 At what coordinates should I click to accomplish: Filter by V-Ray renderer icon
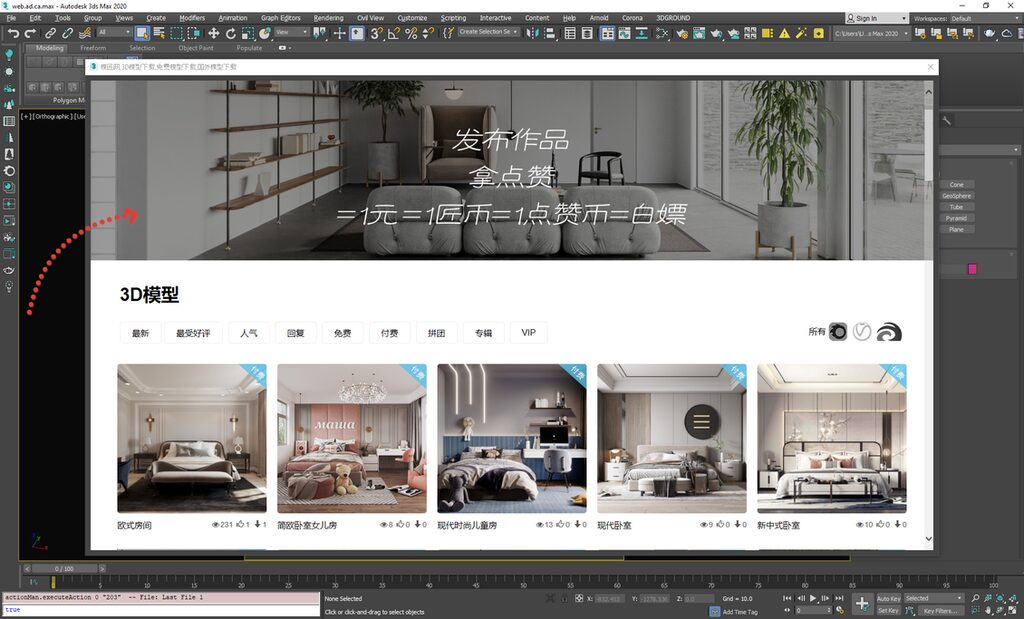(x=862, y=332)
